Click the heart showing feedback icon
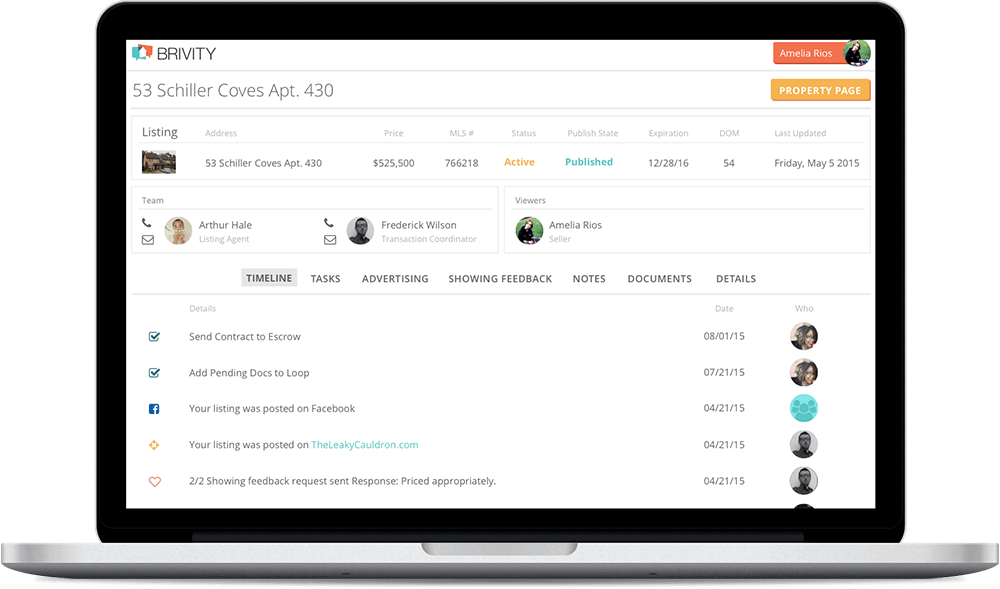This screenshot has height=589, width=1000. coord(154,481)
